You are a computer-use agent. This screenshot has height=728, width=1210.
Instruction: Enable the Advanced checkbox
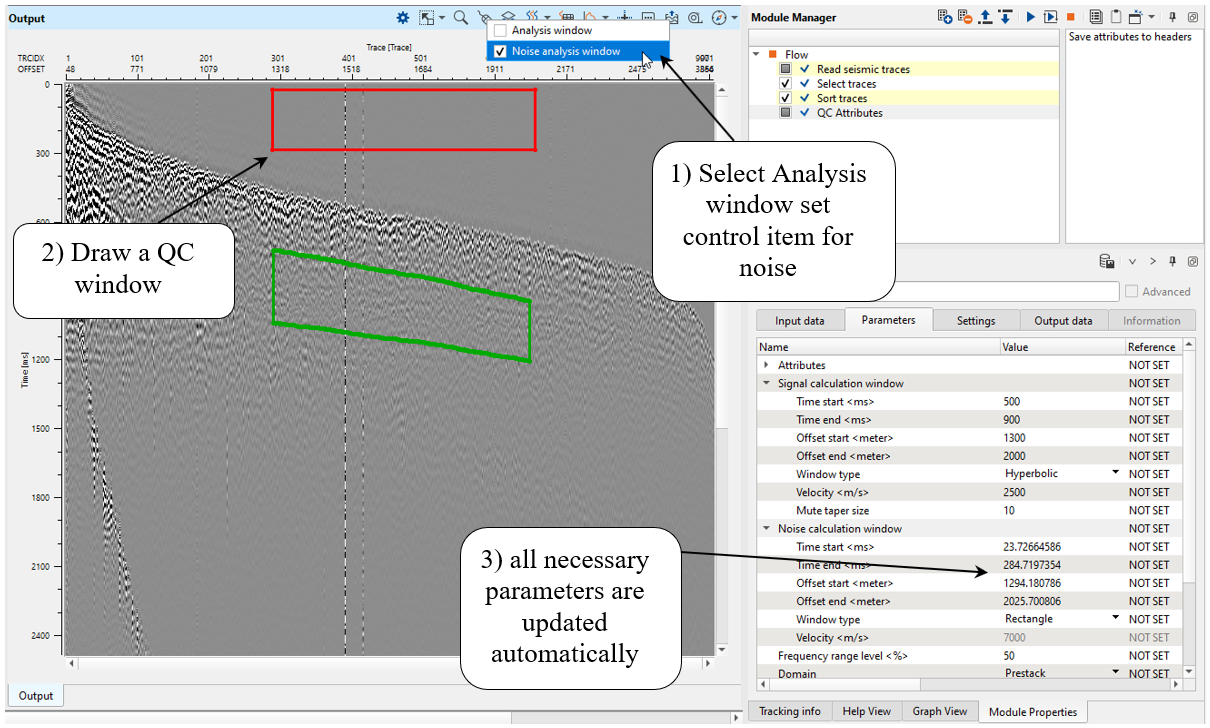(1132, 292)
